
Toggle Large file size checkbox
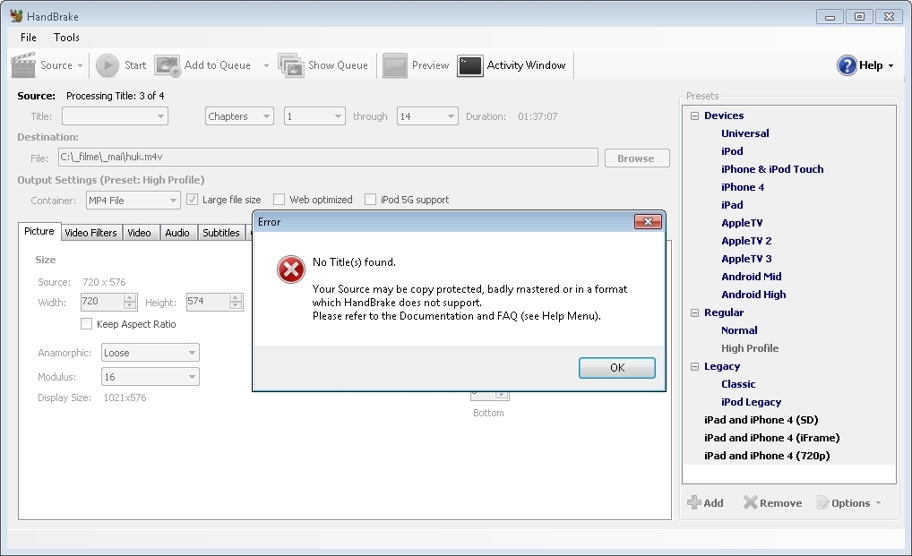(x=192, y=199)
